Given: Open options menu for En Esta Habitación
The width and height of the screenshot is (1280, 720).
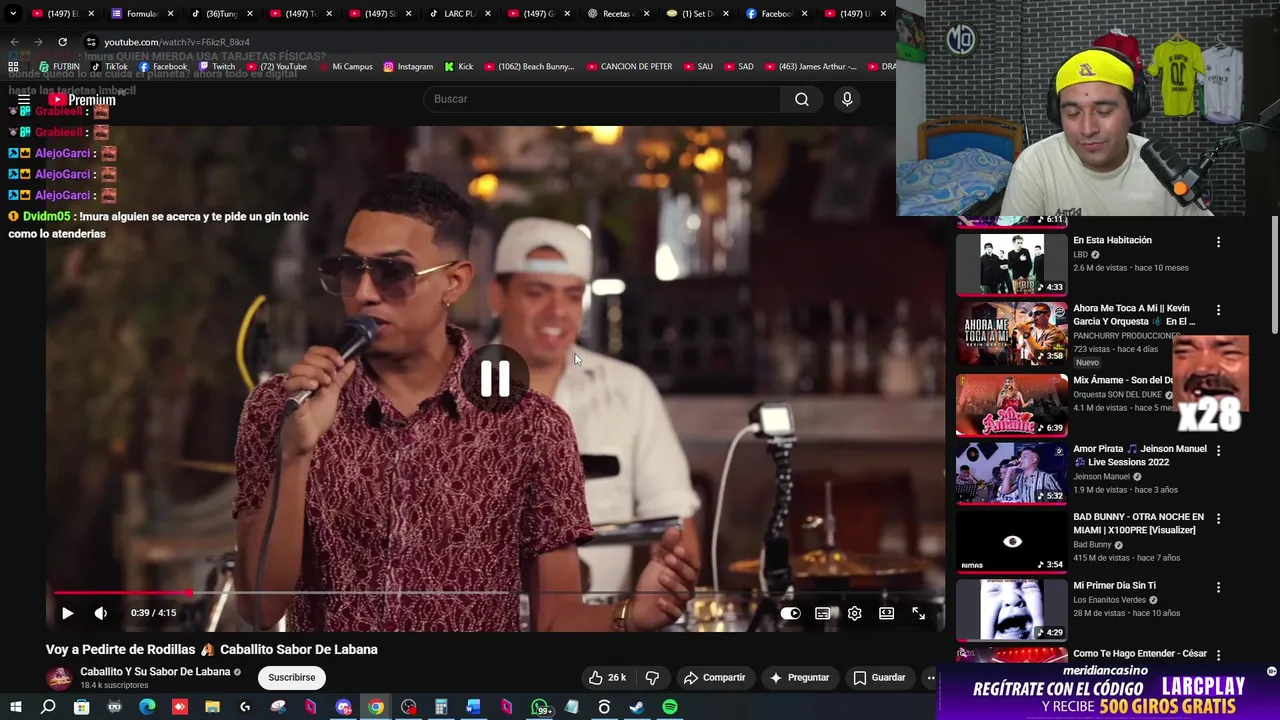Looking at the screenshot, I should (x=1218, y=242).
